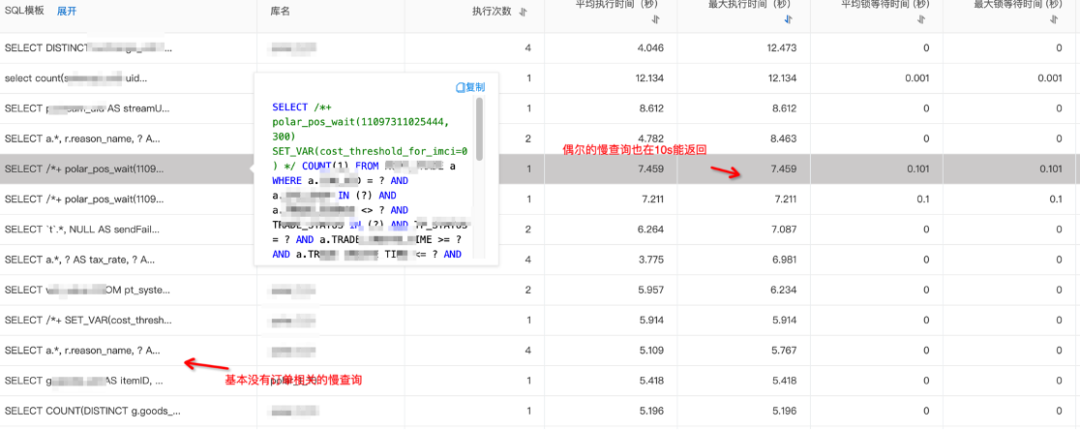Click the max time value 8.463
The height and width of the screenshot is (430, 1080).
click(x=784, y=139)
